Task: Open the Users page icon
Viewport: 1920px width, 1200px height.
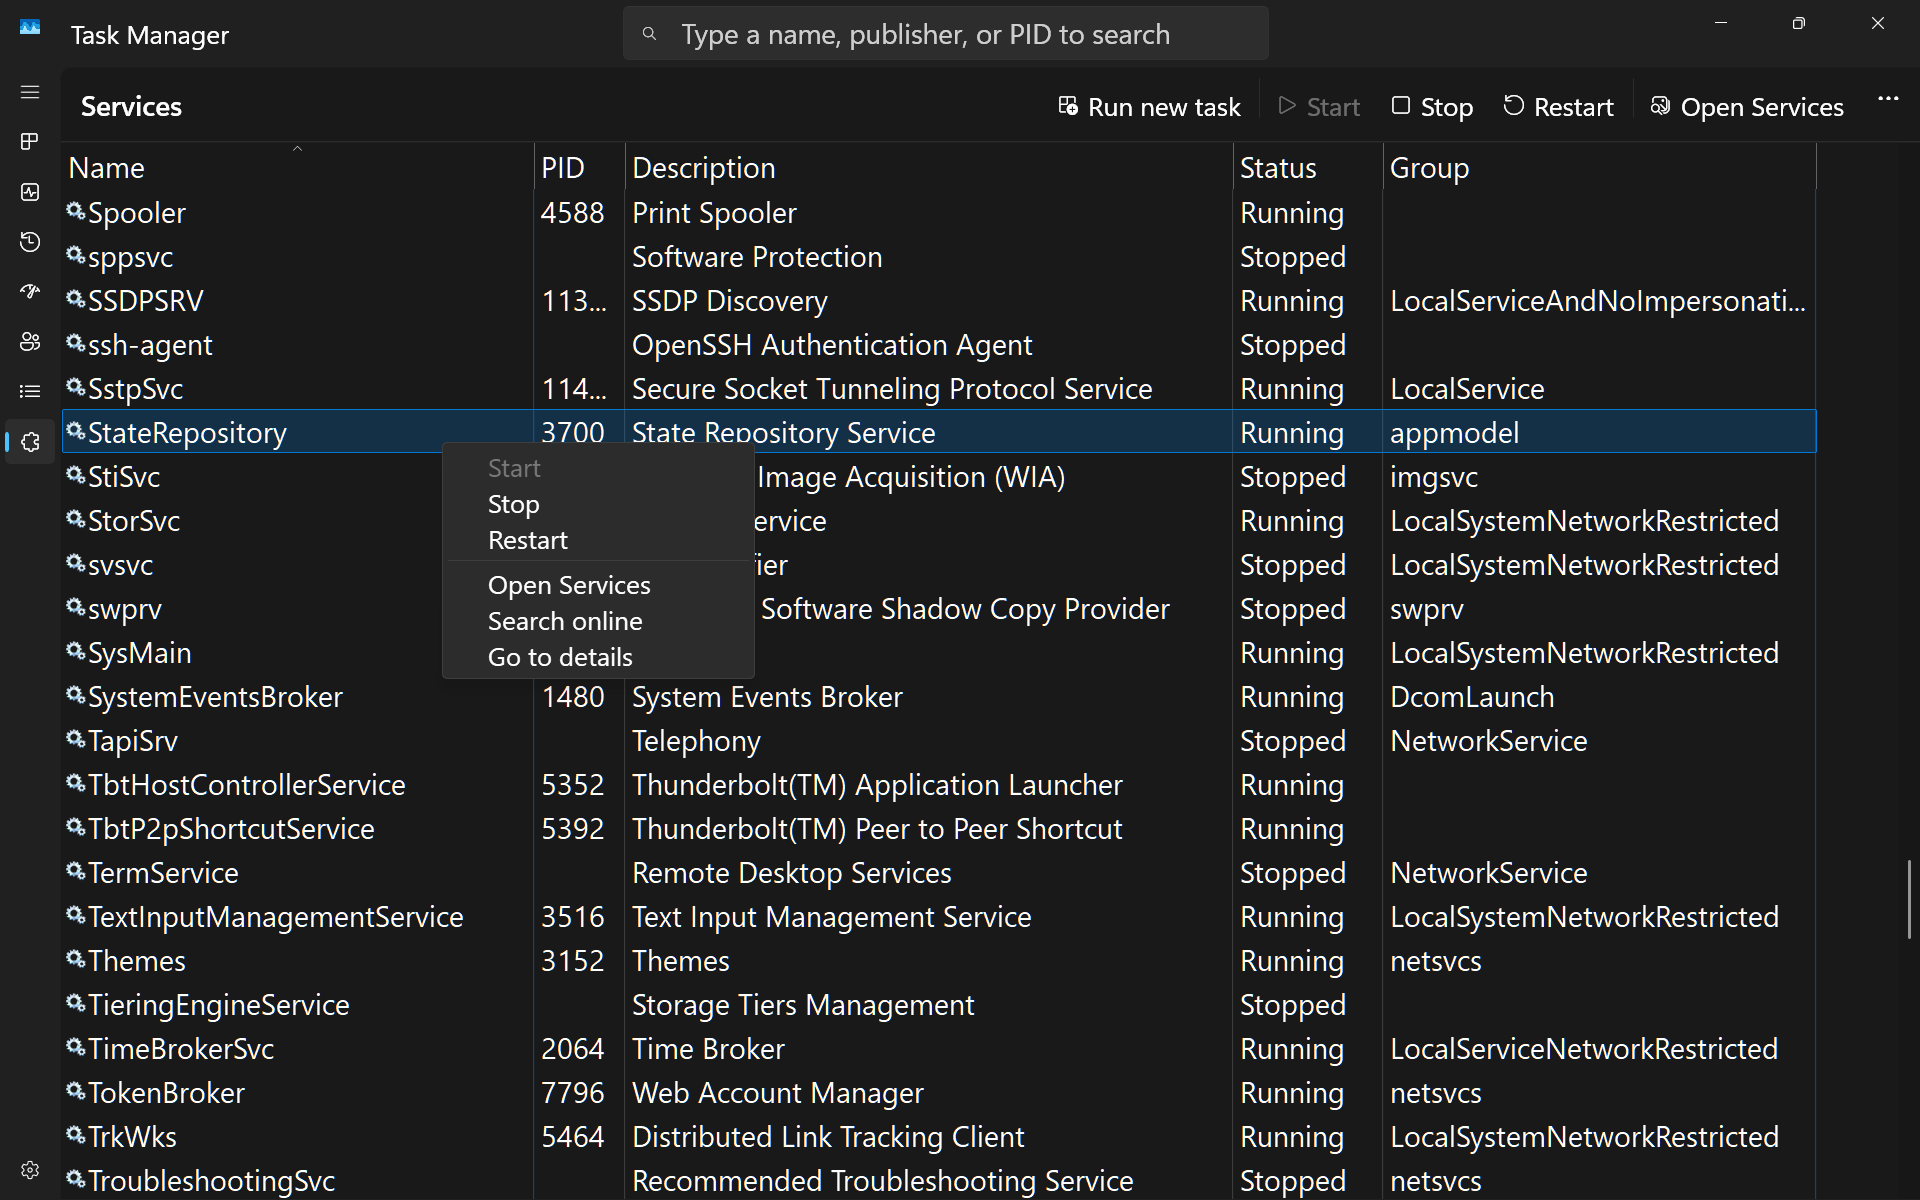Action: click(30, 342)
